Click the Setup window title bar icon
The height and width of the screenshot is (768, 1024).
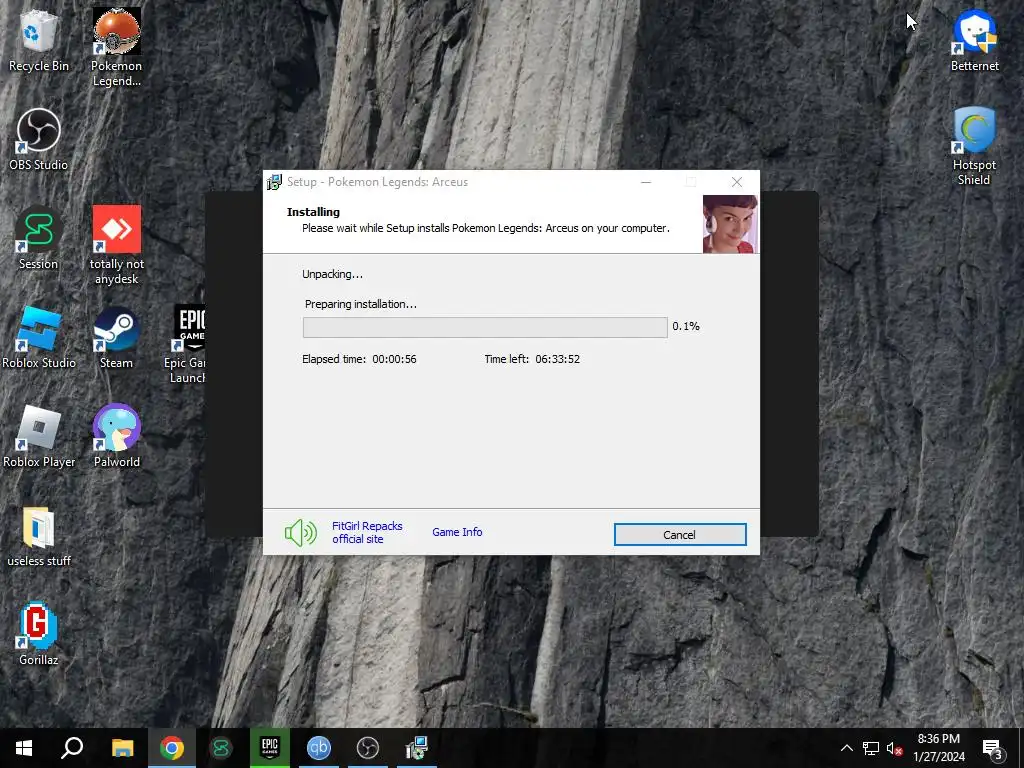(274, 182)
